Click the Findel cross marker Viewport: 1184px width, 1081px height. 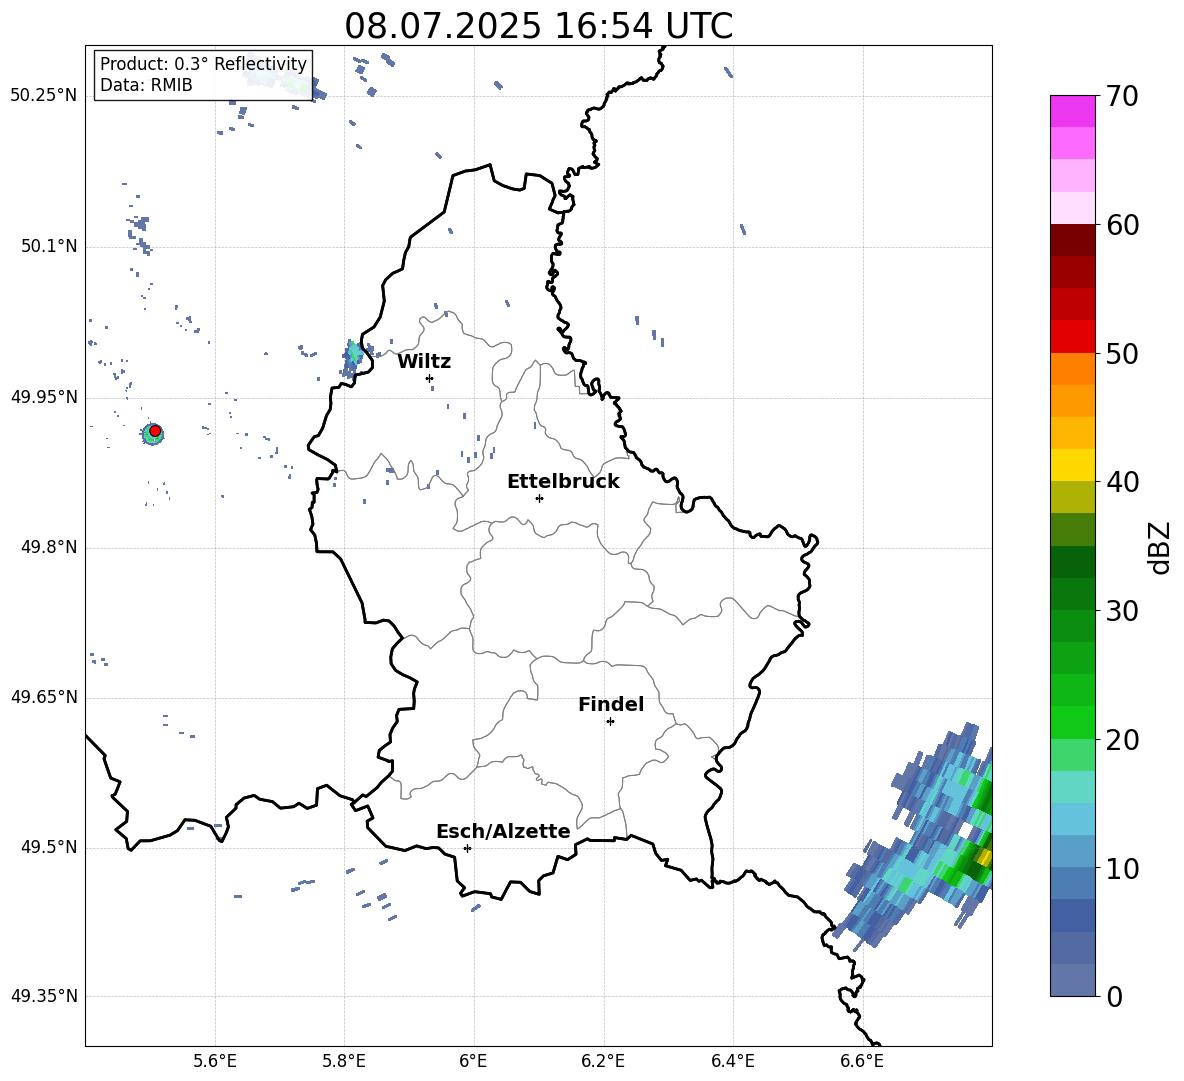pyautogui.click(x=610, y=722)
